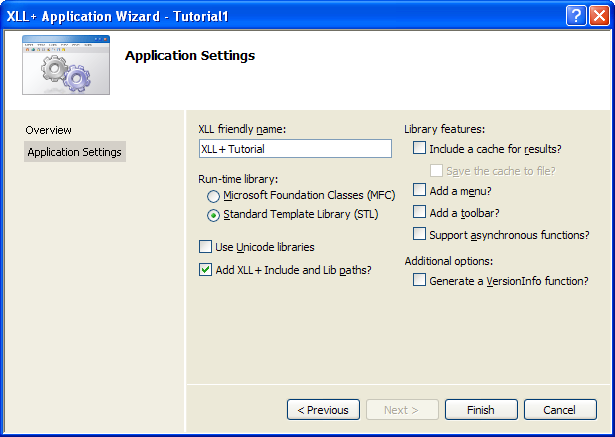The image size is (615, 437).
Task: Click the disabled Next button
Action: 402,410
